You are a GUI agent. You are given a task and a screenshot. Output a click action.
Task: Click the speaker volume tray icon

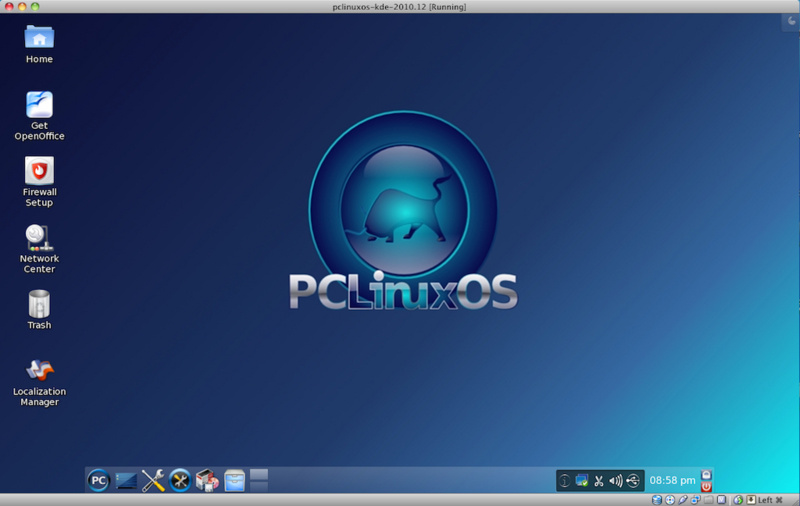[x=616, y=480]
